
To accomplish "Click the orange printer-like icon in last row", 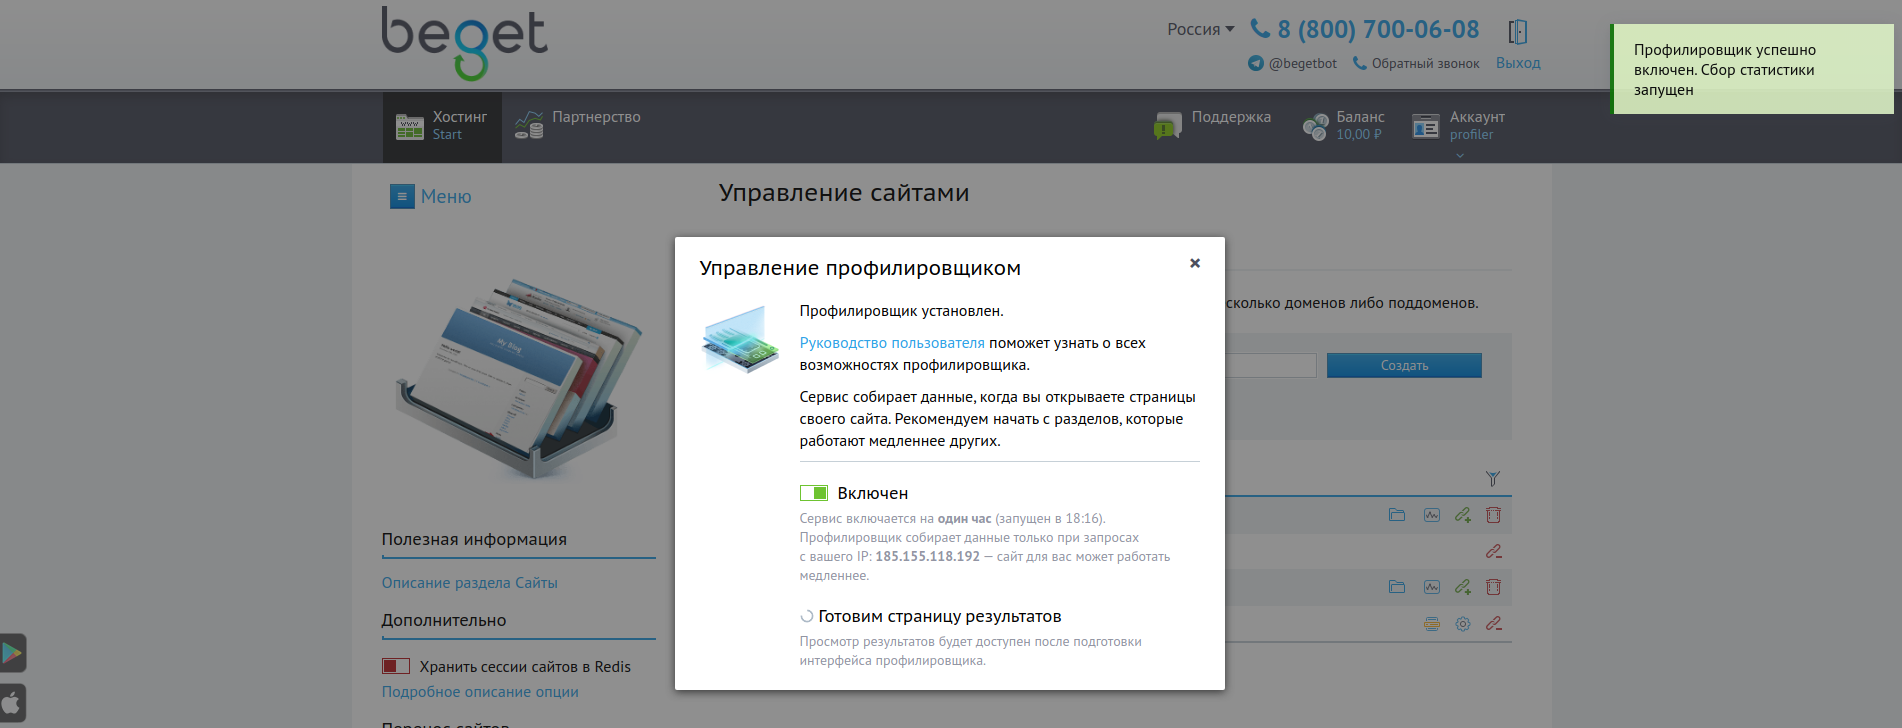I will tap(1432, 623).
